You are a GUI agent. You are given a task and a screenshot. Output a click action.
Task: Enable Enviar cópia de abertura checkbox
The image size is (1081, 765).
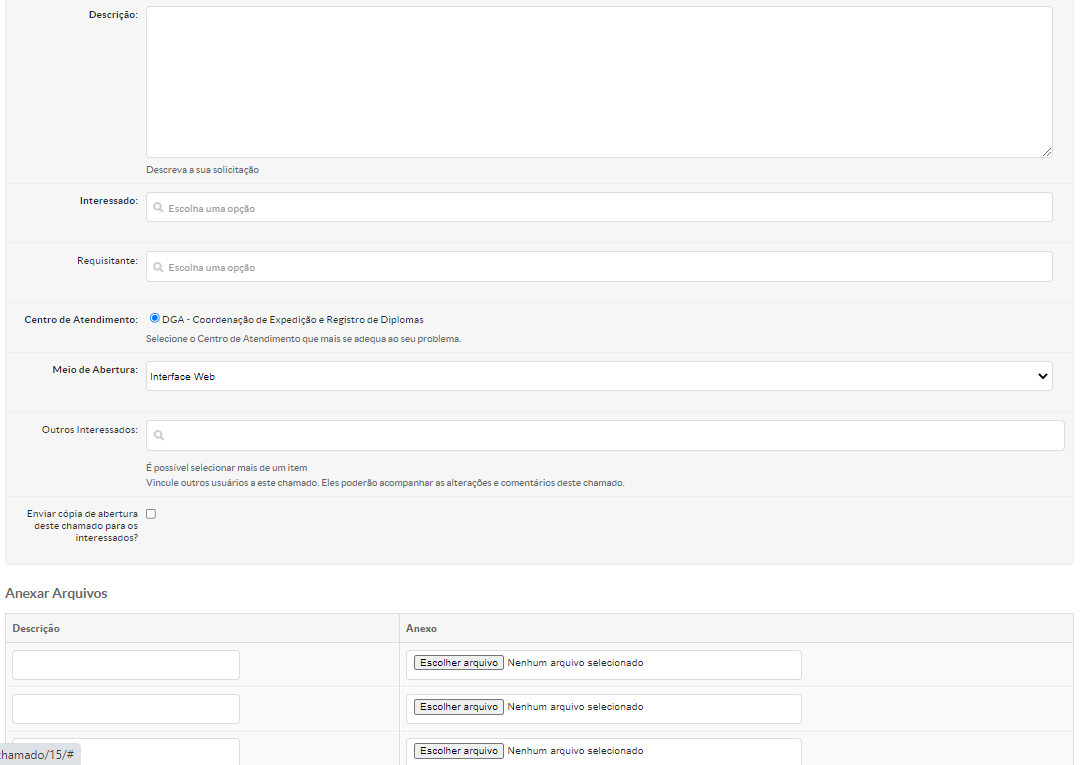(x=151, y=514)
